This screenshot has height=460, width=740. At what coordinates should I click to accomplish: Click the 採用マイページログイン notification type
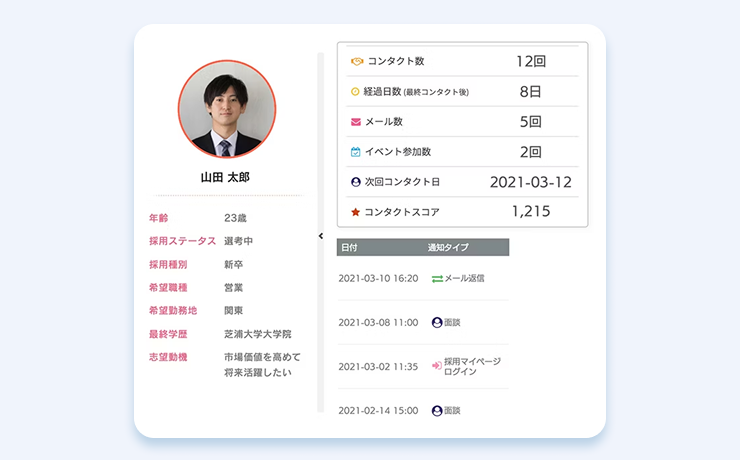point(472,367)
